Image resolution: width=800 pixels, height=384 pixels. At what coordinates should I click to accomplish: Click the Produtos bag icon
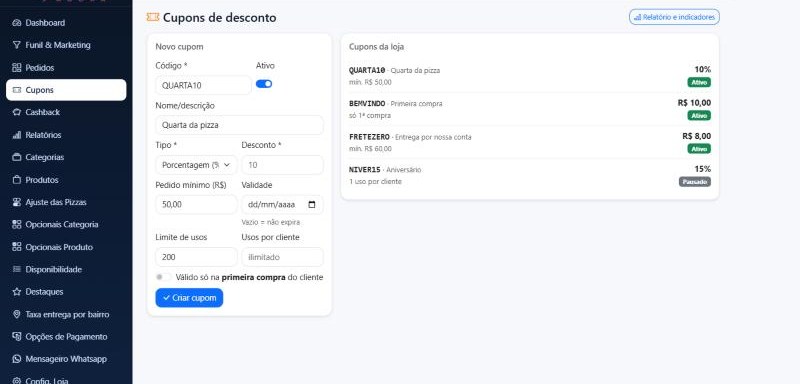click(x=16, y=180)
